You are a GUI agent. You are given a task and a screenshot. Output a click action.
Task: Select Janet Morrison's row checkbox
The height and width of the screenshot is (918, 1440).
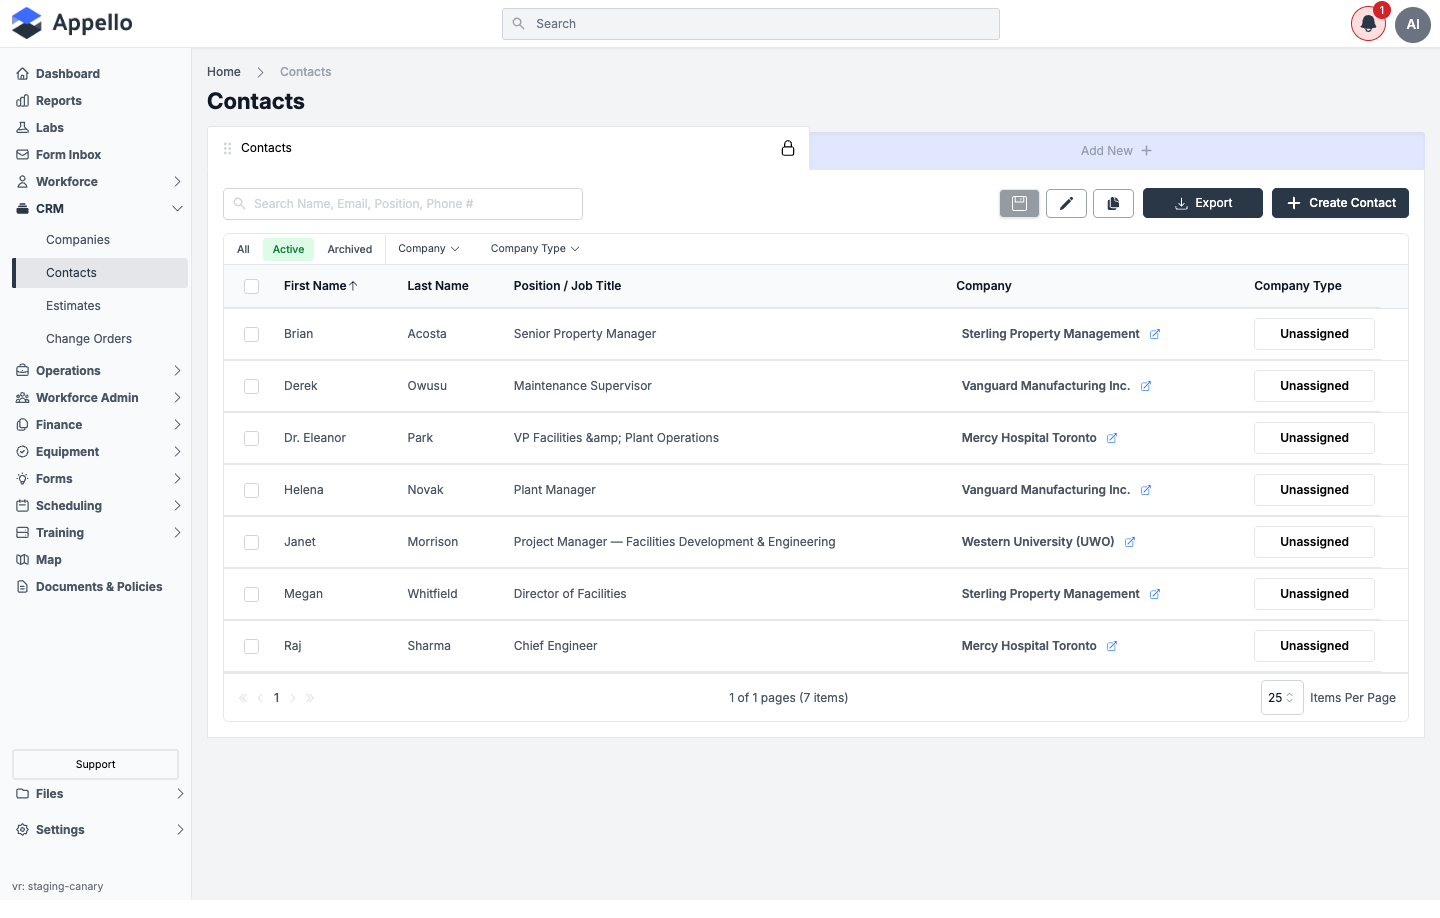coord(252,542)
